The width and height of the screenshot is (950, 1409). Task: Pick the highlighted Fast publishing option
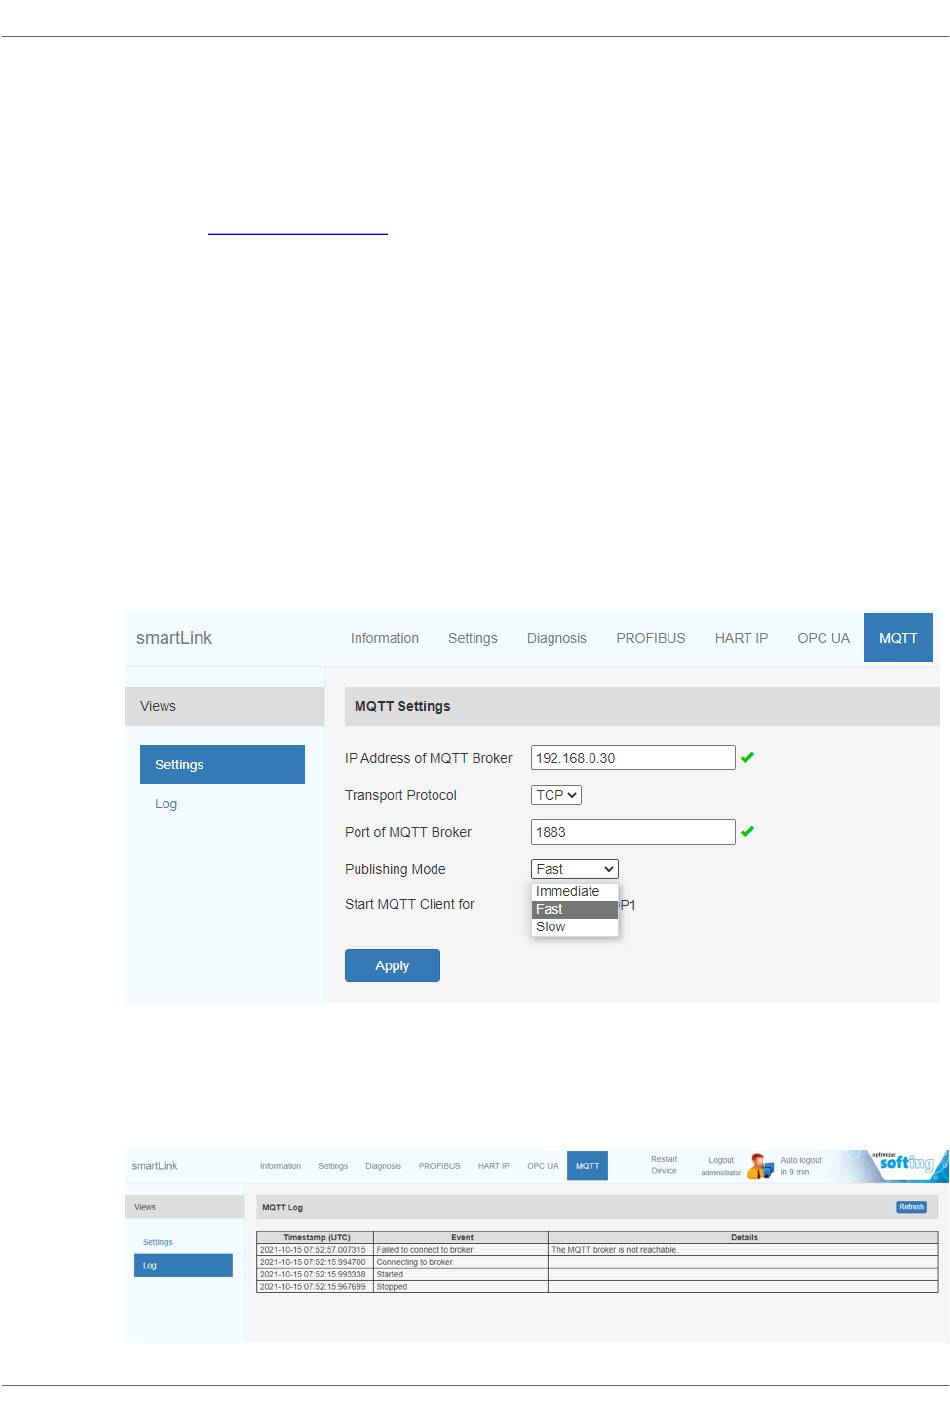[x=550, y=909]
